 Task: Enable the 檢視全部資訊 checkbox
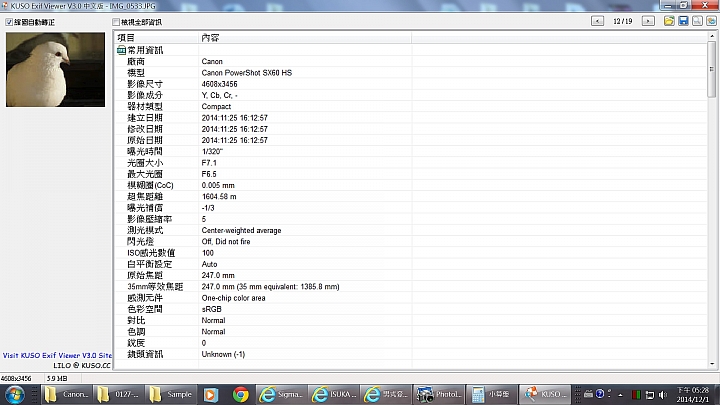pos(116,22)
